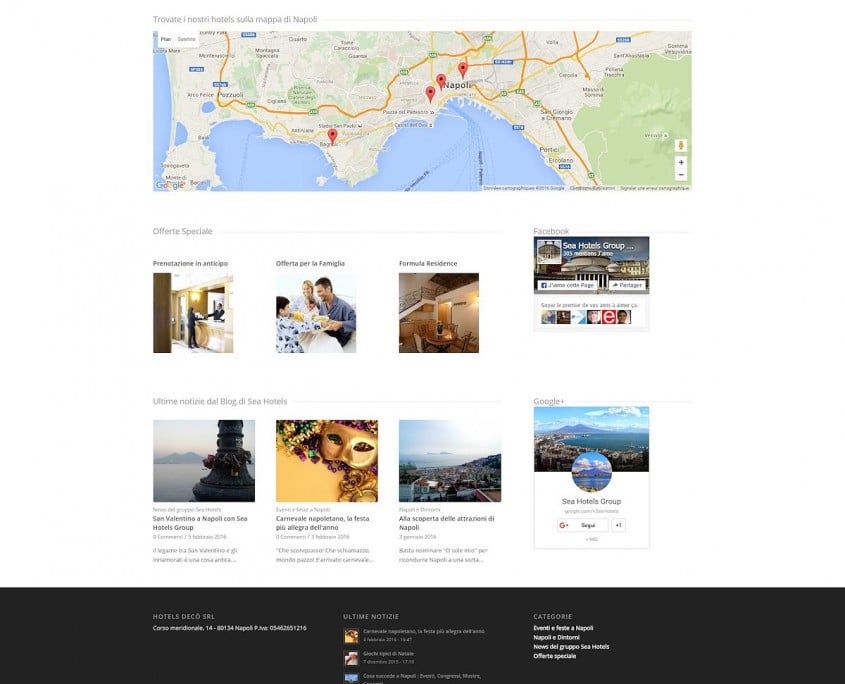Open the Sea Hotels Group Facebook page avatar
This screenshot has height=684, width=845.
[x=549, y=252]
